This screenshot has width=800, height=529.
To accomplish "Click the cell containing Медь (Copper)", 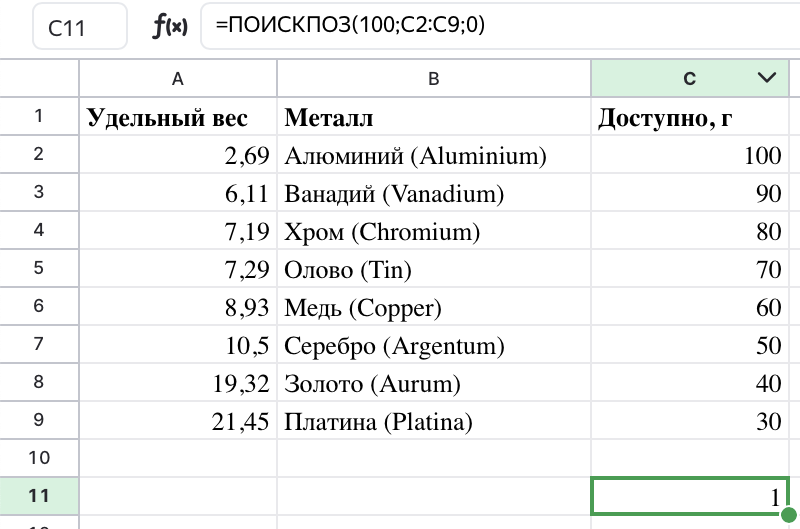I will coord(434,307).
